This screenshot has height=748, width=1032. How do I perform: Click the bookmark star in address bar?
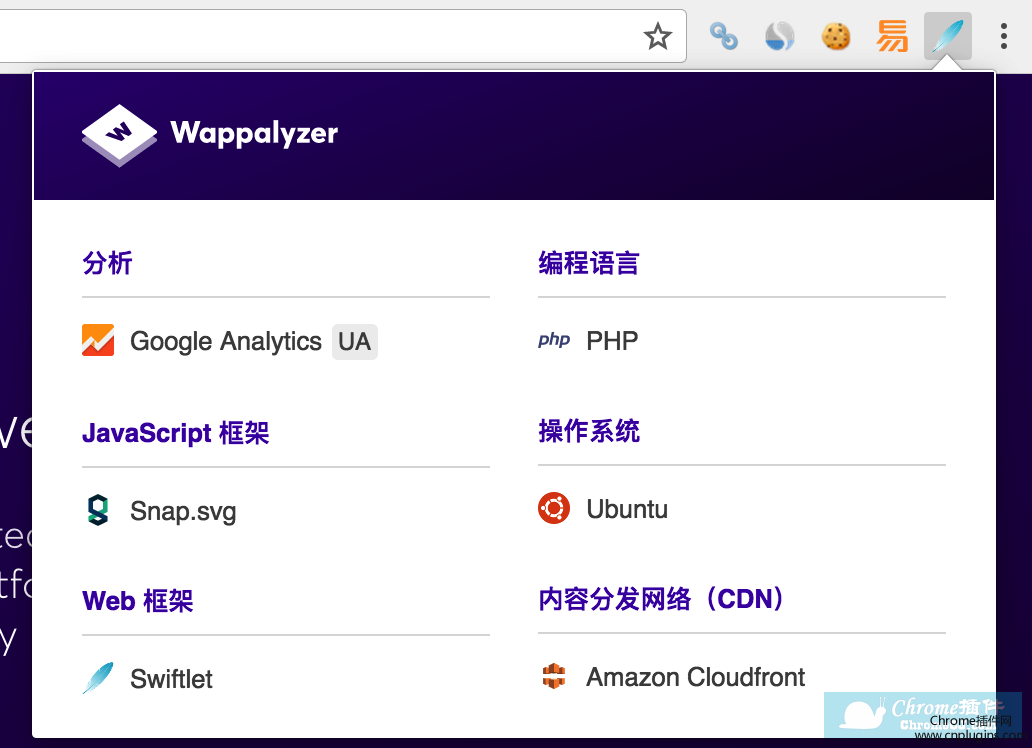(x=658, y=36)
